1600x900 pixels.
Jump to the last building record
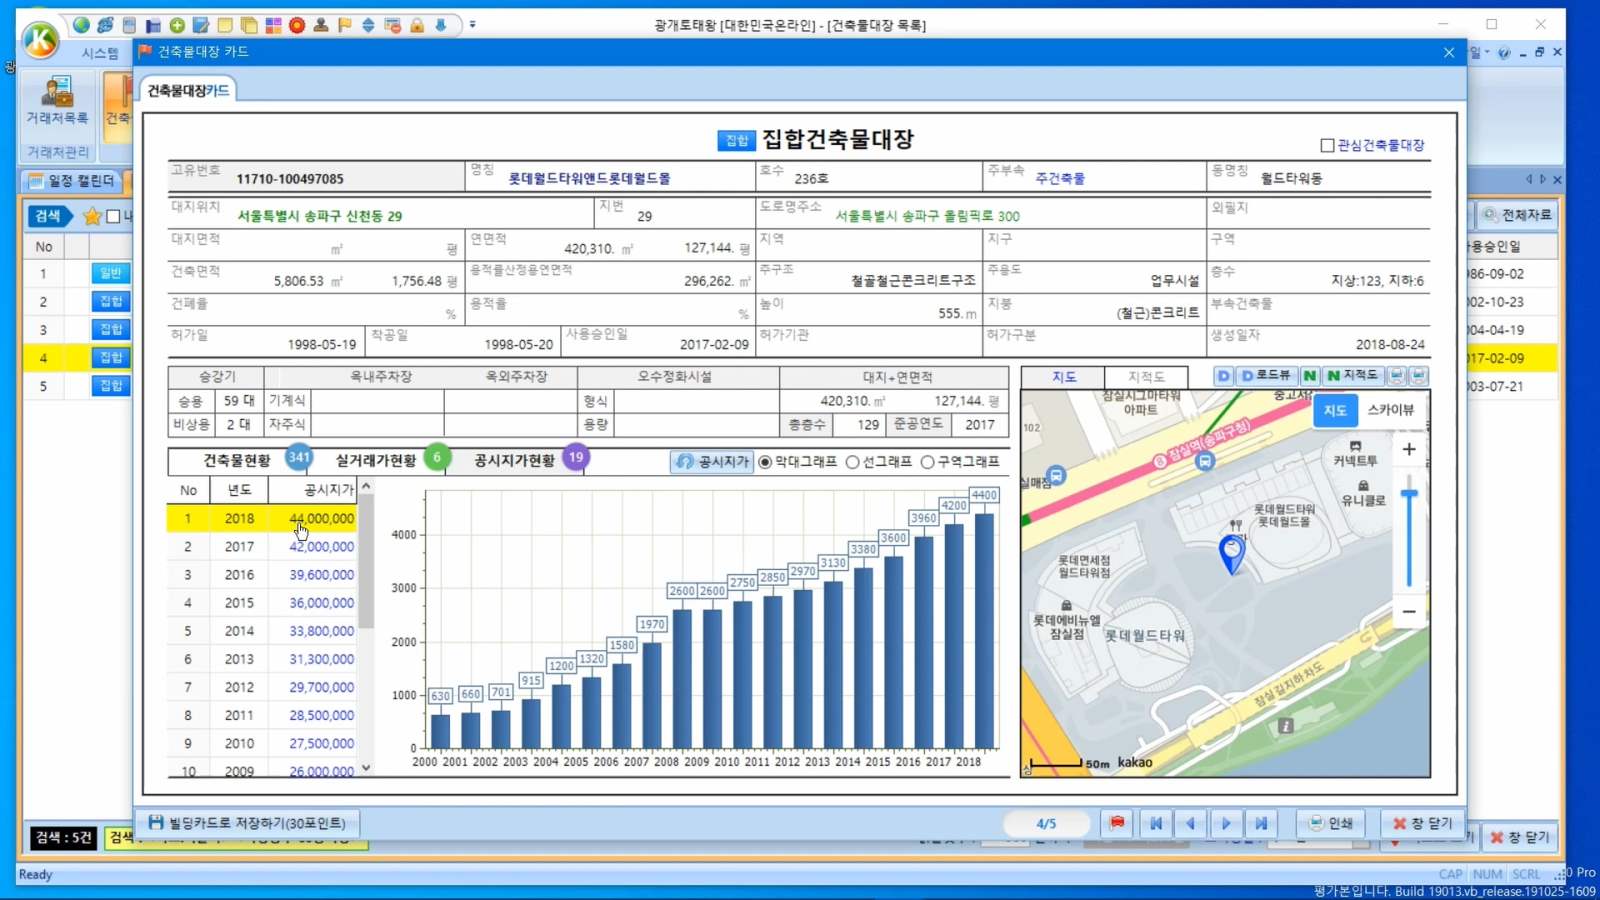coord(1262,823)
